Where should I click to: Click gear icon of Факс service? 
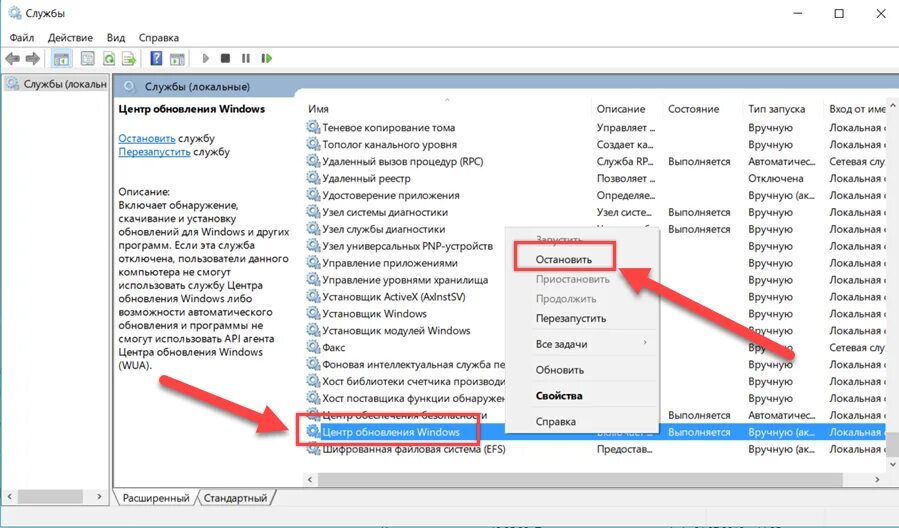[313, 347]
